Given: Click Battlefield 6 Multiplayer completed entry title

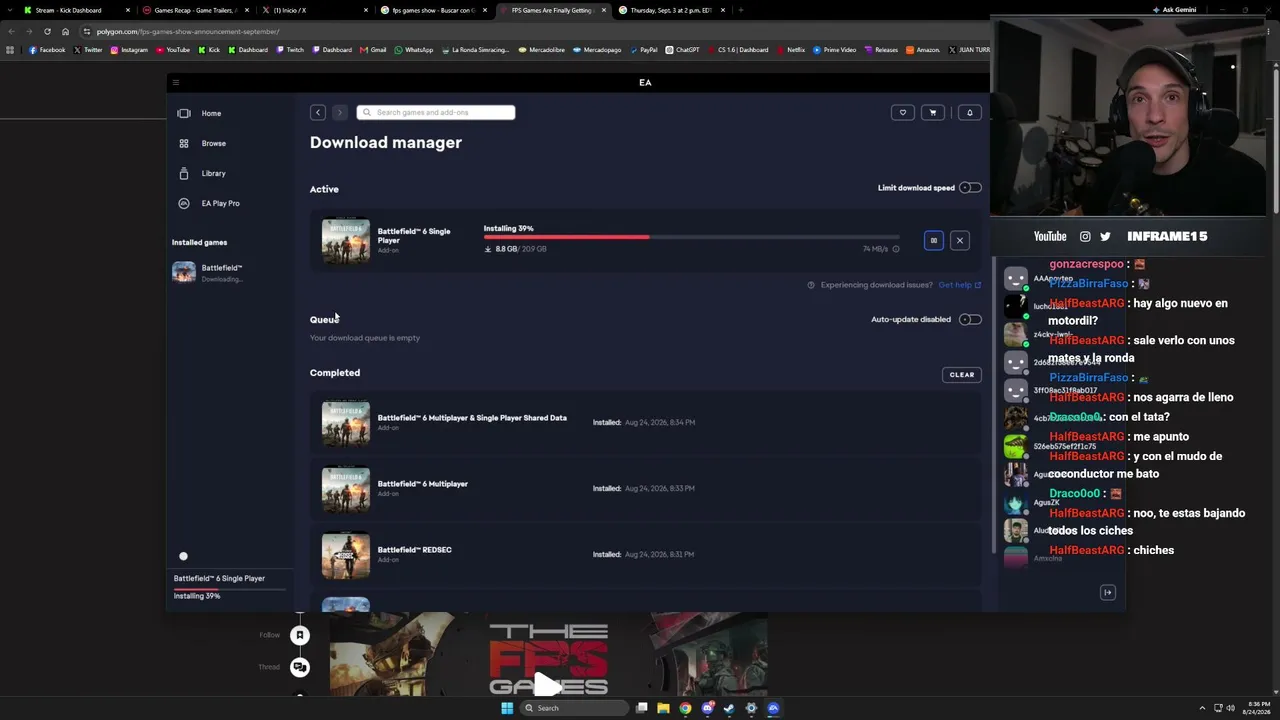Looking at the screenshot, I should (423, 484).
